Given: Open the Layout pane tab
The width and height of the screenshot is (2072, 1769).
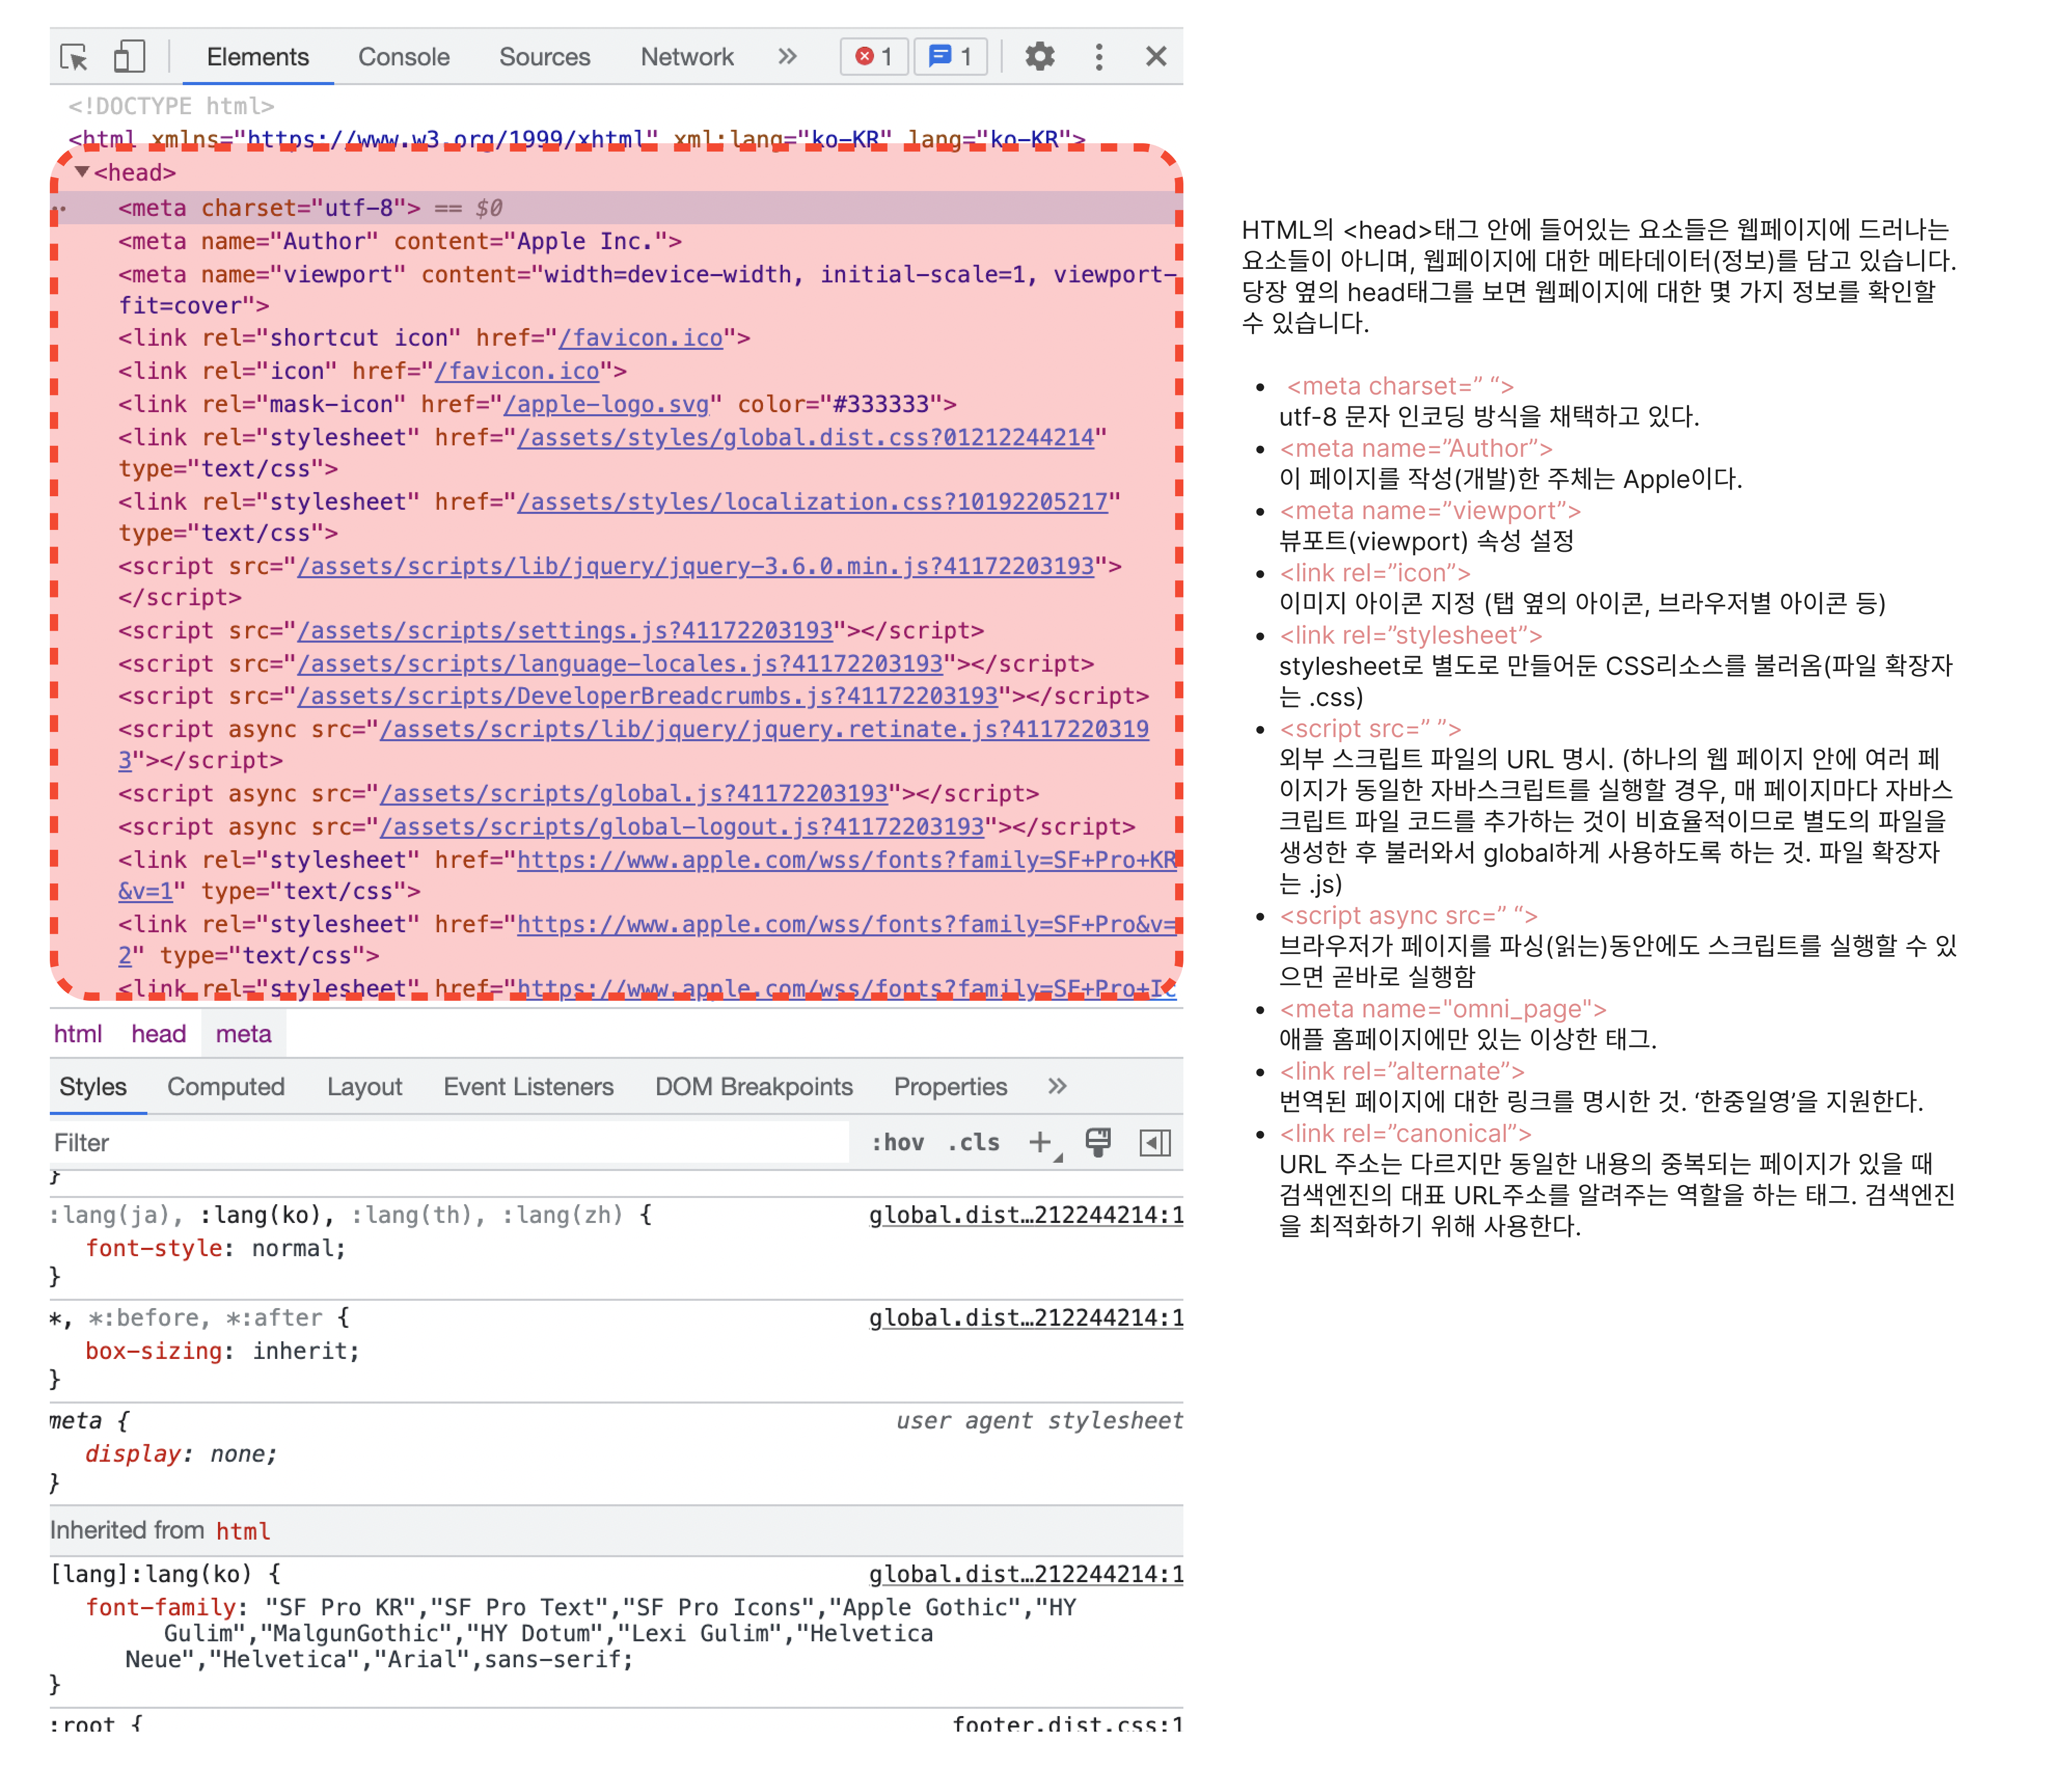Looking at the screenshot, I should (x=364, y=1086).
